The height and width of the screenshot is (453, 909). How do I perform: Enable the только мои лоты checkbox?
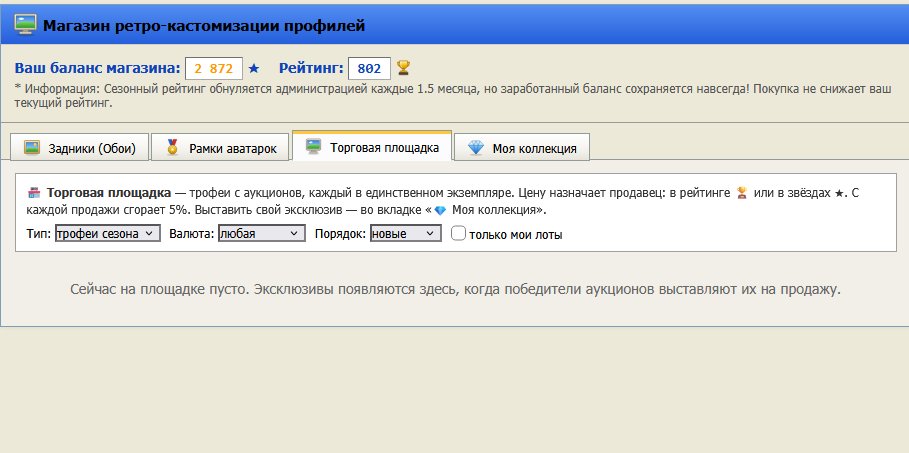[458, 234]
